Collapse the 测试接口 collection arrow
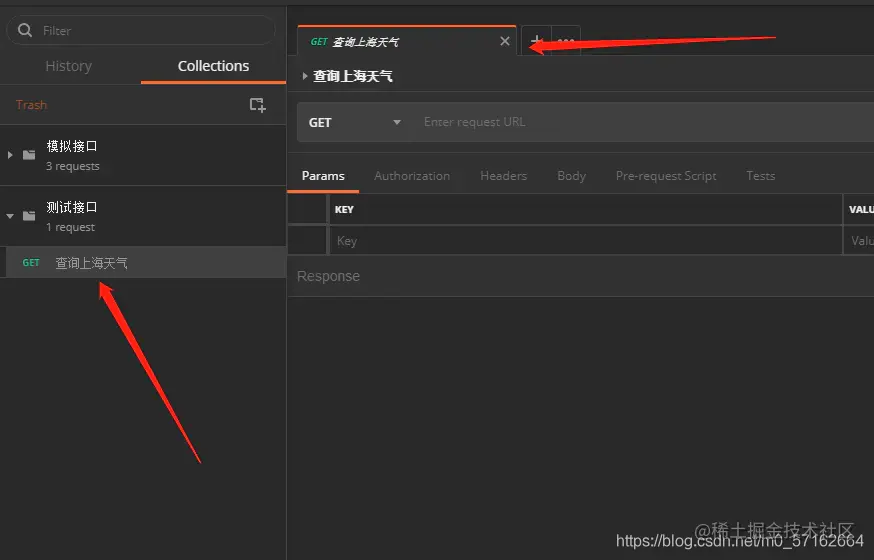874x560 pixels. click(x=10, y=216)
